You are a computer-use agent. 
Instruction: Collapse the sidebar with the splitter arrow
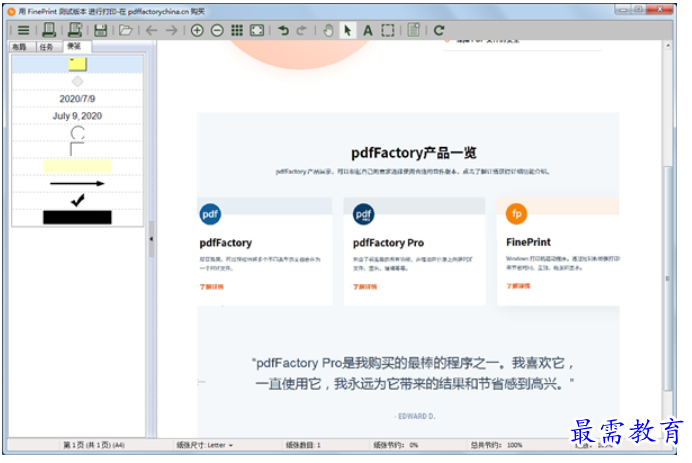(x=151, y=239)
